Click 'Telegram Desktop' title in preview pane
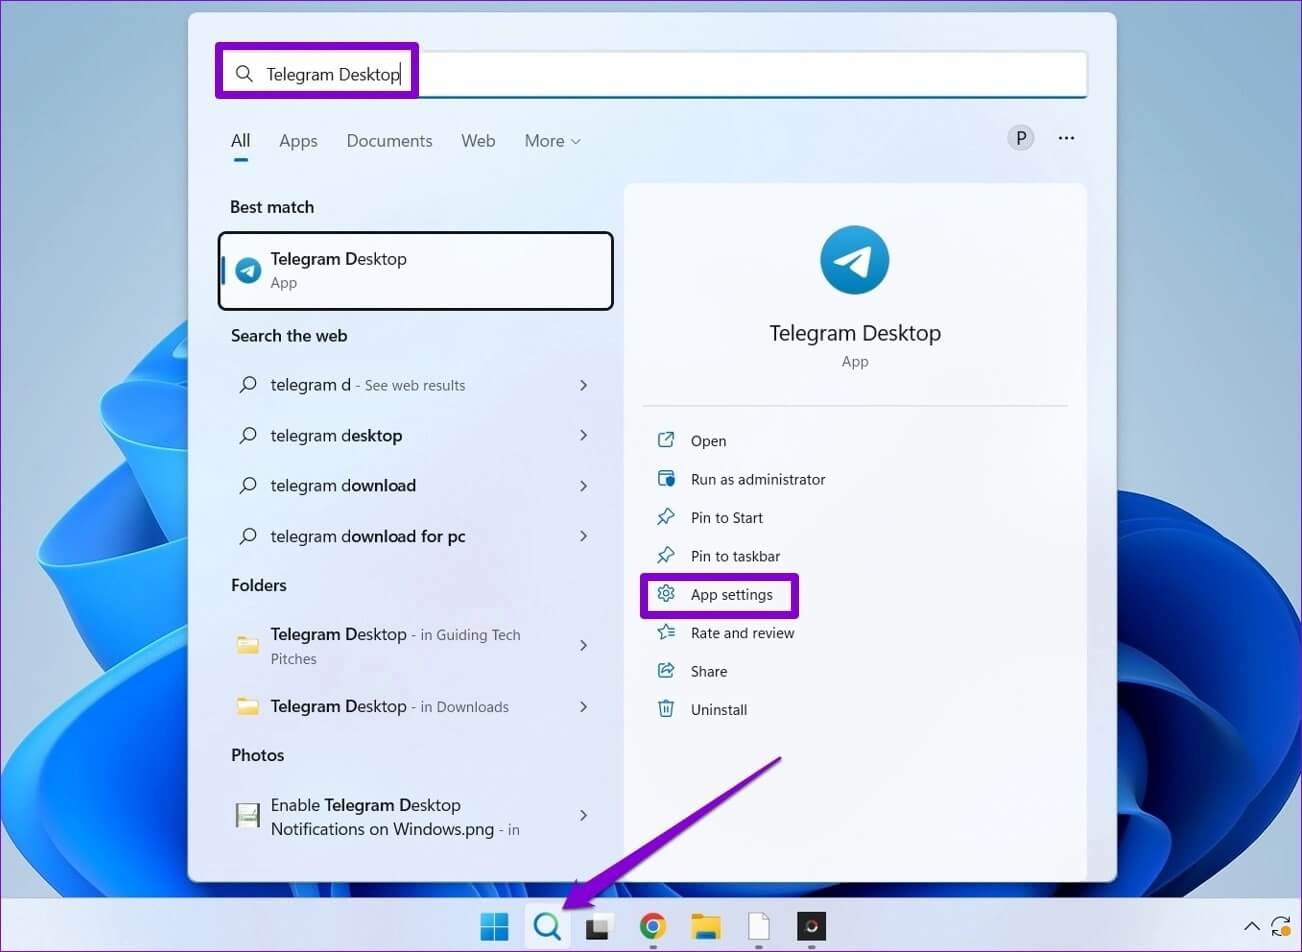1302x952 pixels. [x=855, y=333]
